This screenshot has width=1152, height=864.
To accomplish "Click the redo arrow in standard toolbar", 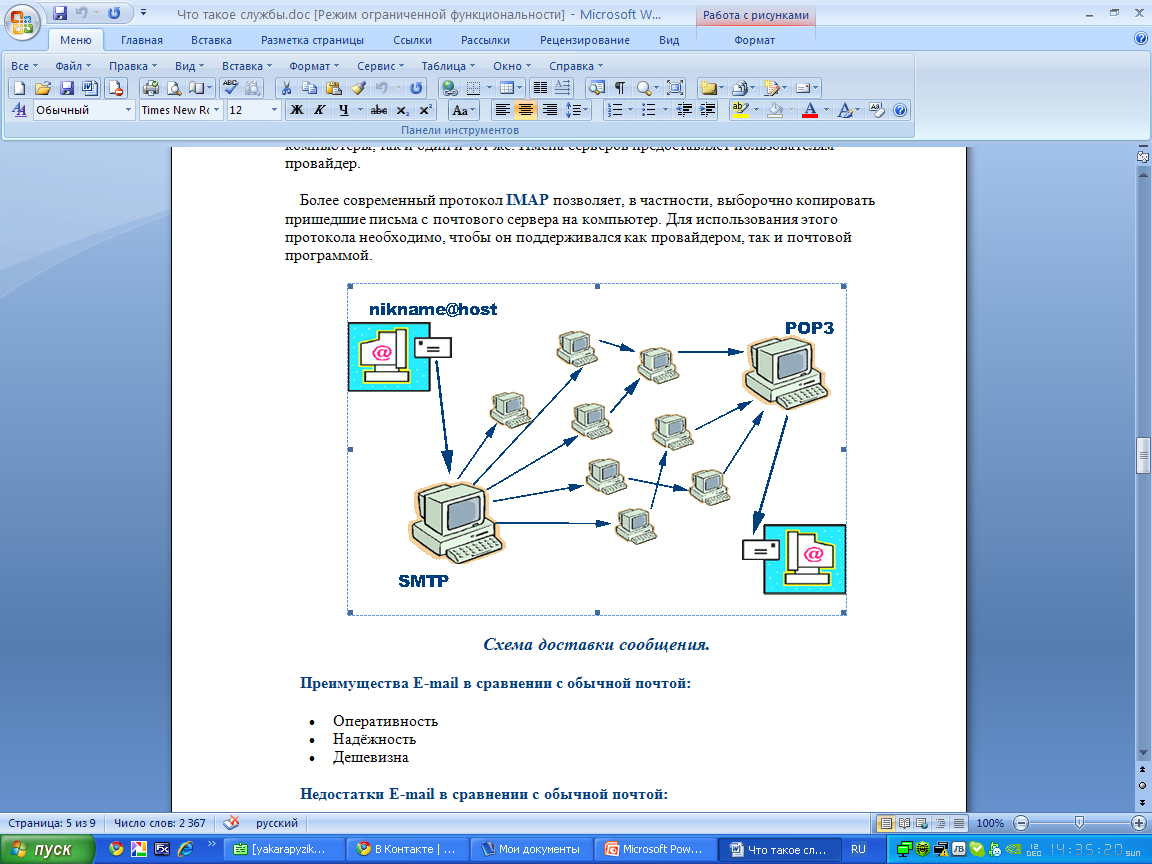I will (x=416, y=88).
